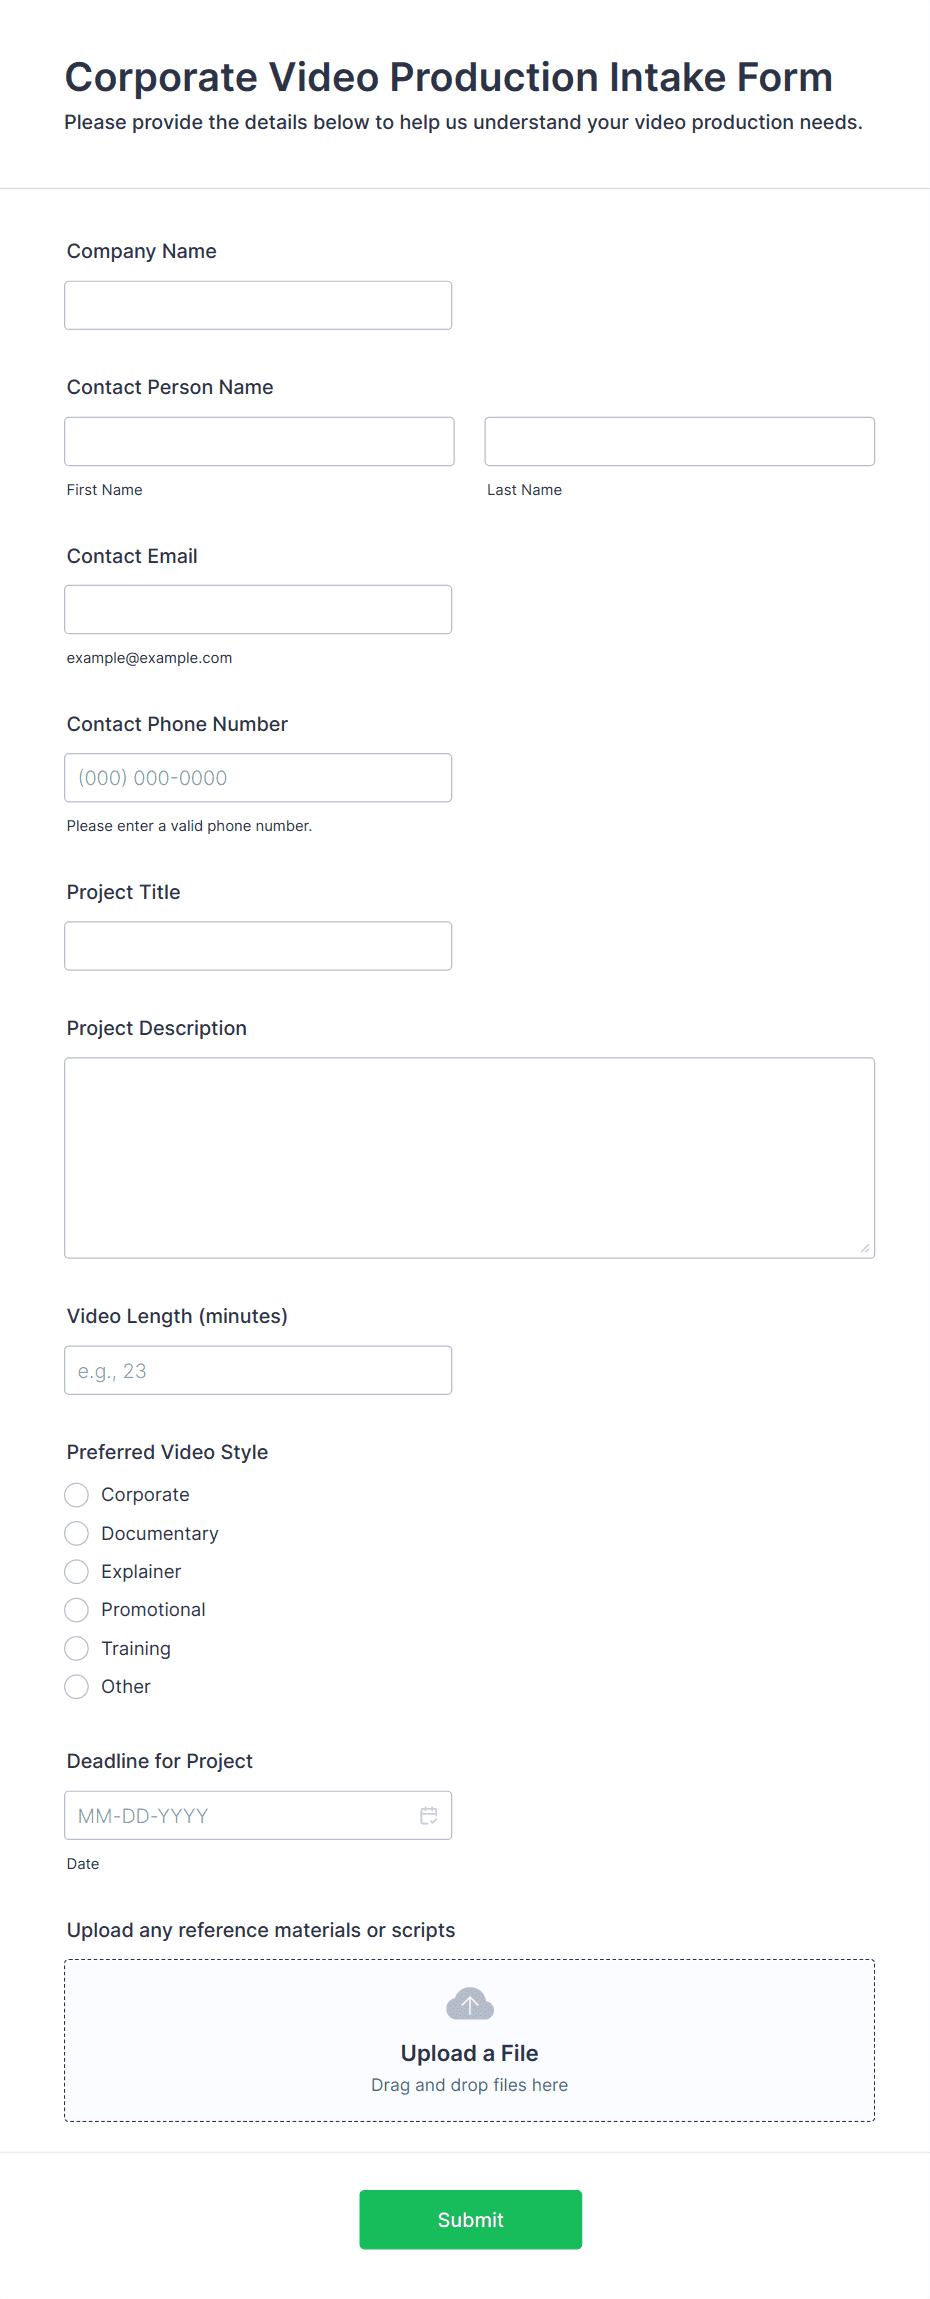Click into the First Name input
The height and width of the screenshot is (2299, 930).
259,441
